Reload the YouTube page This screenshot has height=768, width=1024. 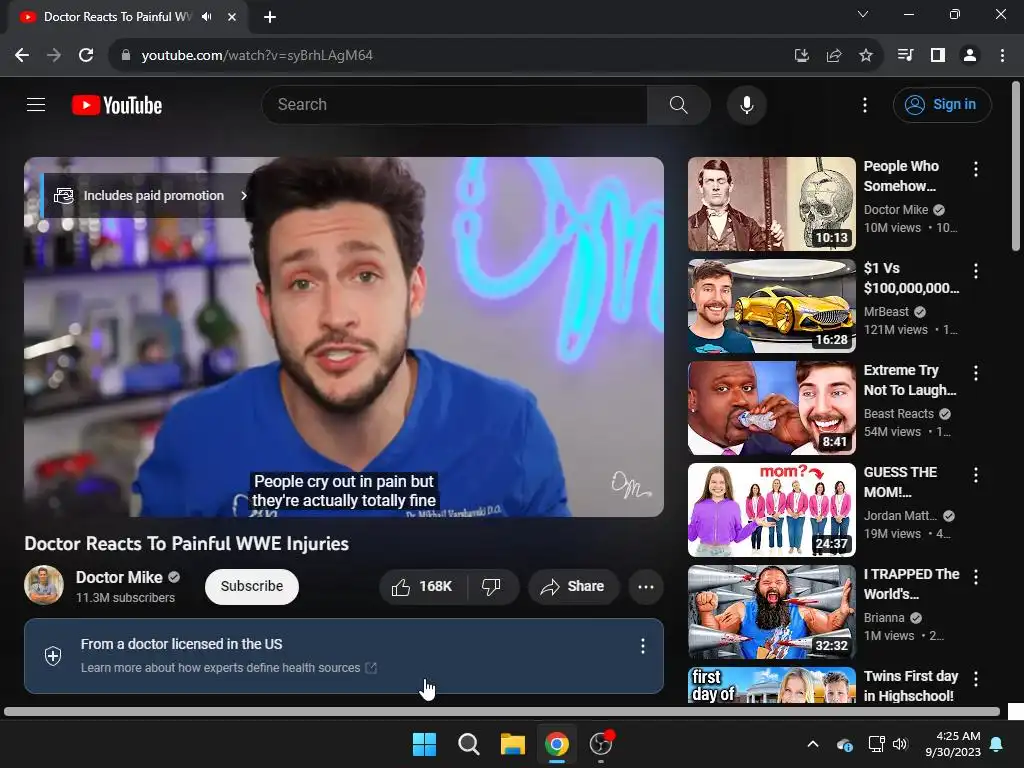pos(86,56)
